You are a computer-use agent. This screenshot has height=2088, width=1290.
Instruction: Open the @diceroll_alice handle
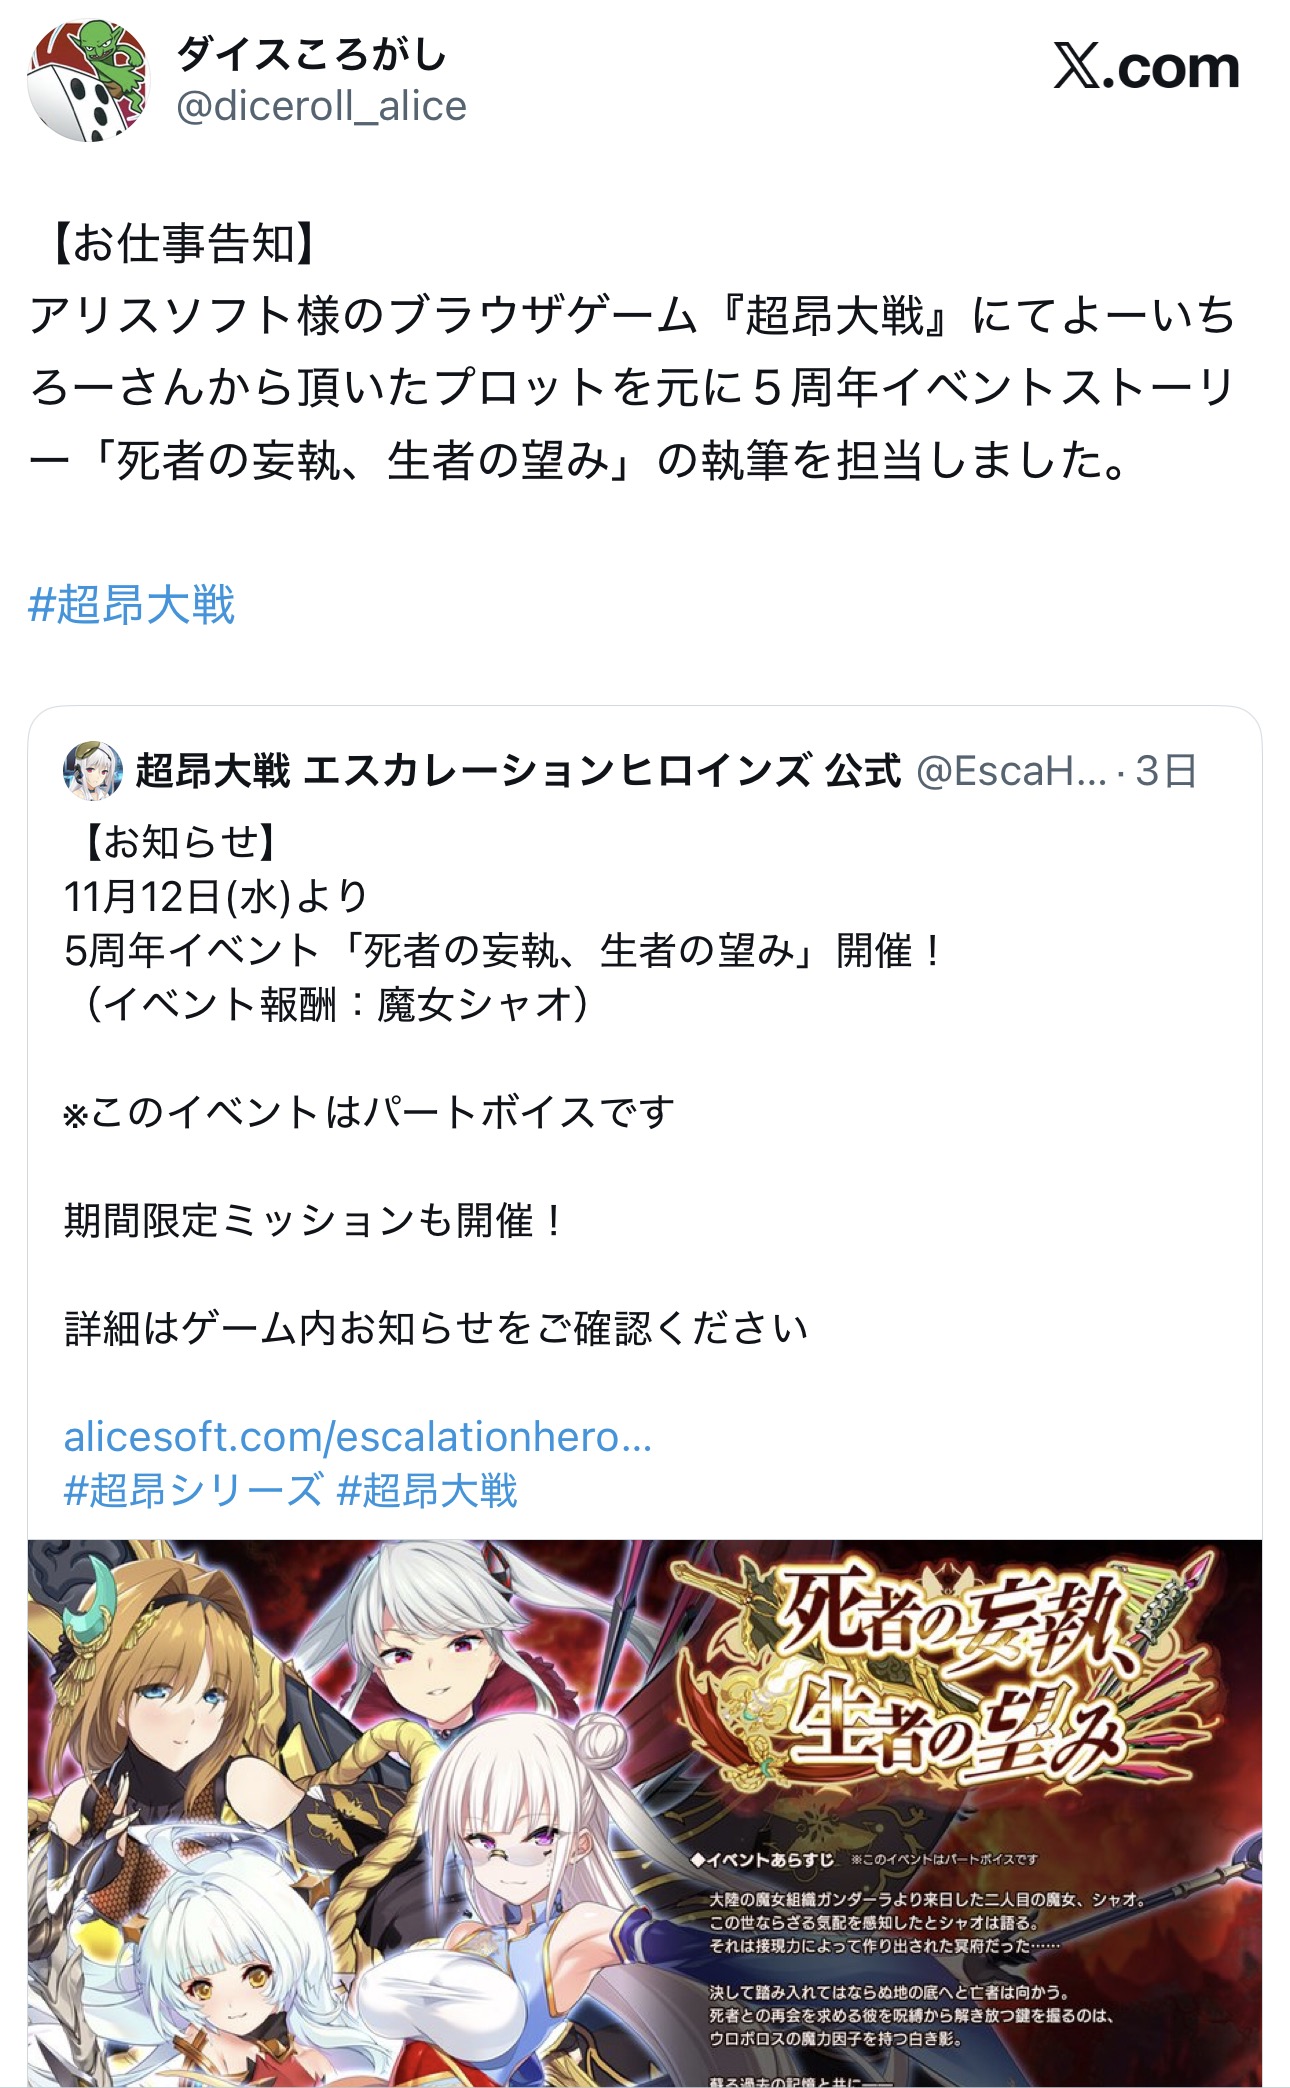pos(321,106)
